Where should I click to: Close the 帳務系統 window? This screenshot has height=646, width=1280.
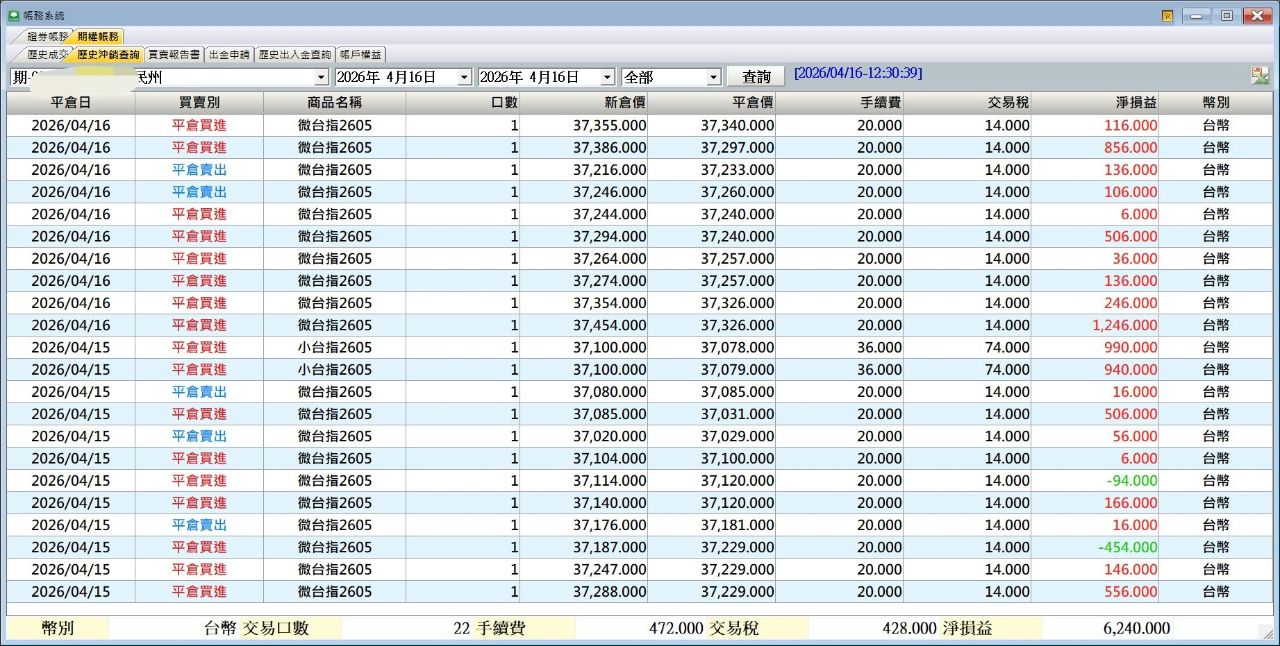(1256, 15)
